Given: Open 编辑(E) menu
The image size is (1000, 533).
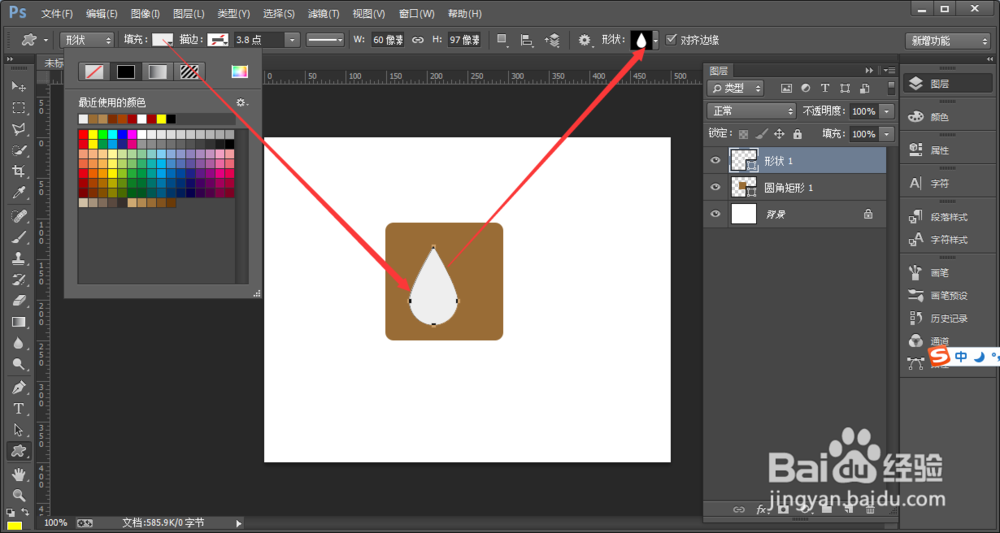Looking at the screenshot, I should 101,13.
